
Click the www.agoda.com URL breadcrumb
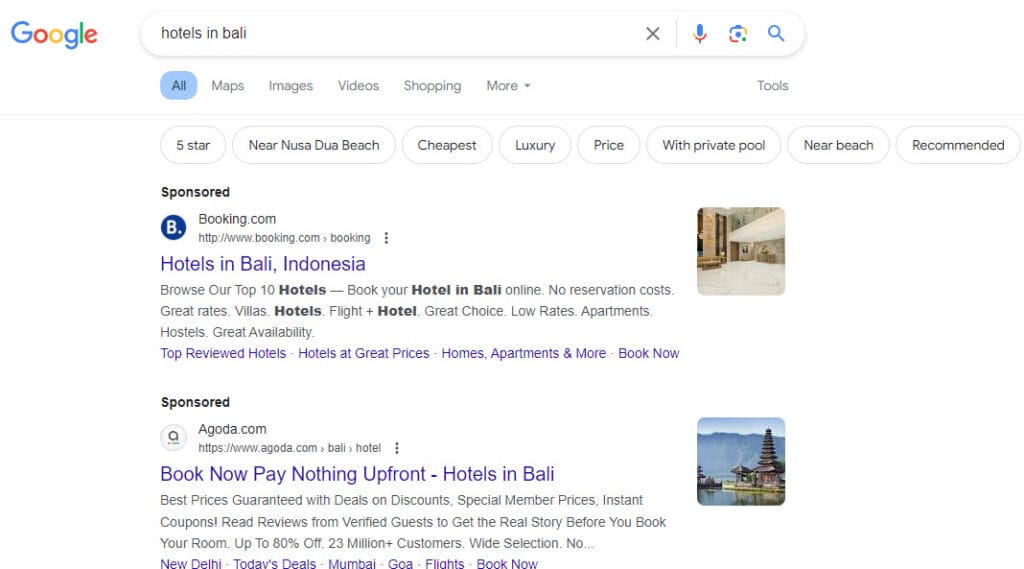point(289,448)
